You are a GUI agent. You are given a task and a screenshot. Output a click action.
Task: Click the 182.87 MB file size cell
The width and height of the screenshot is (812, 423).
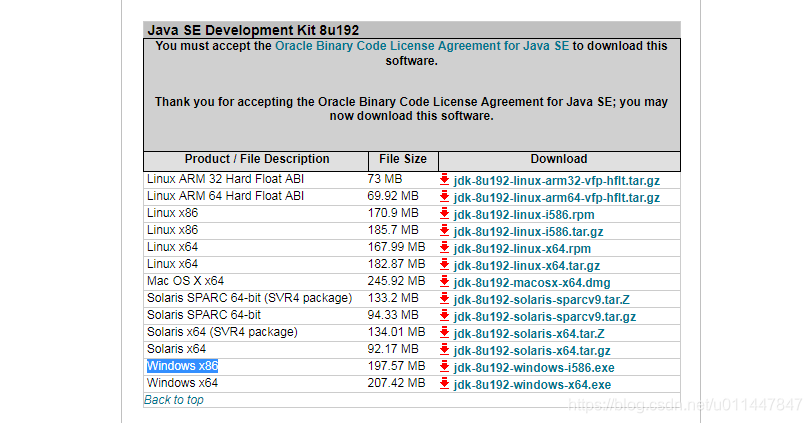point(396,264)
